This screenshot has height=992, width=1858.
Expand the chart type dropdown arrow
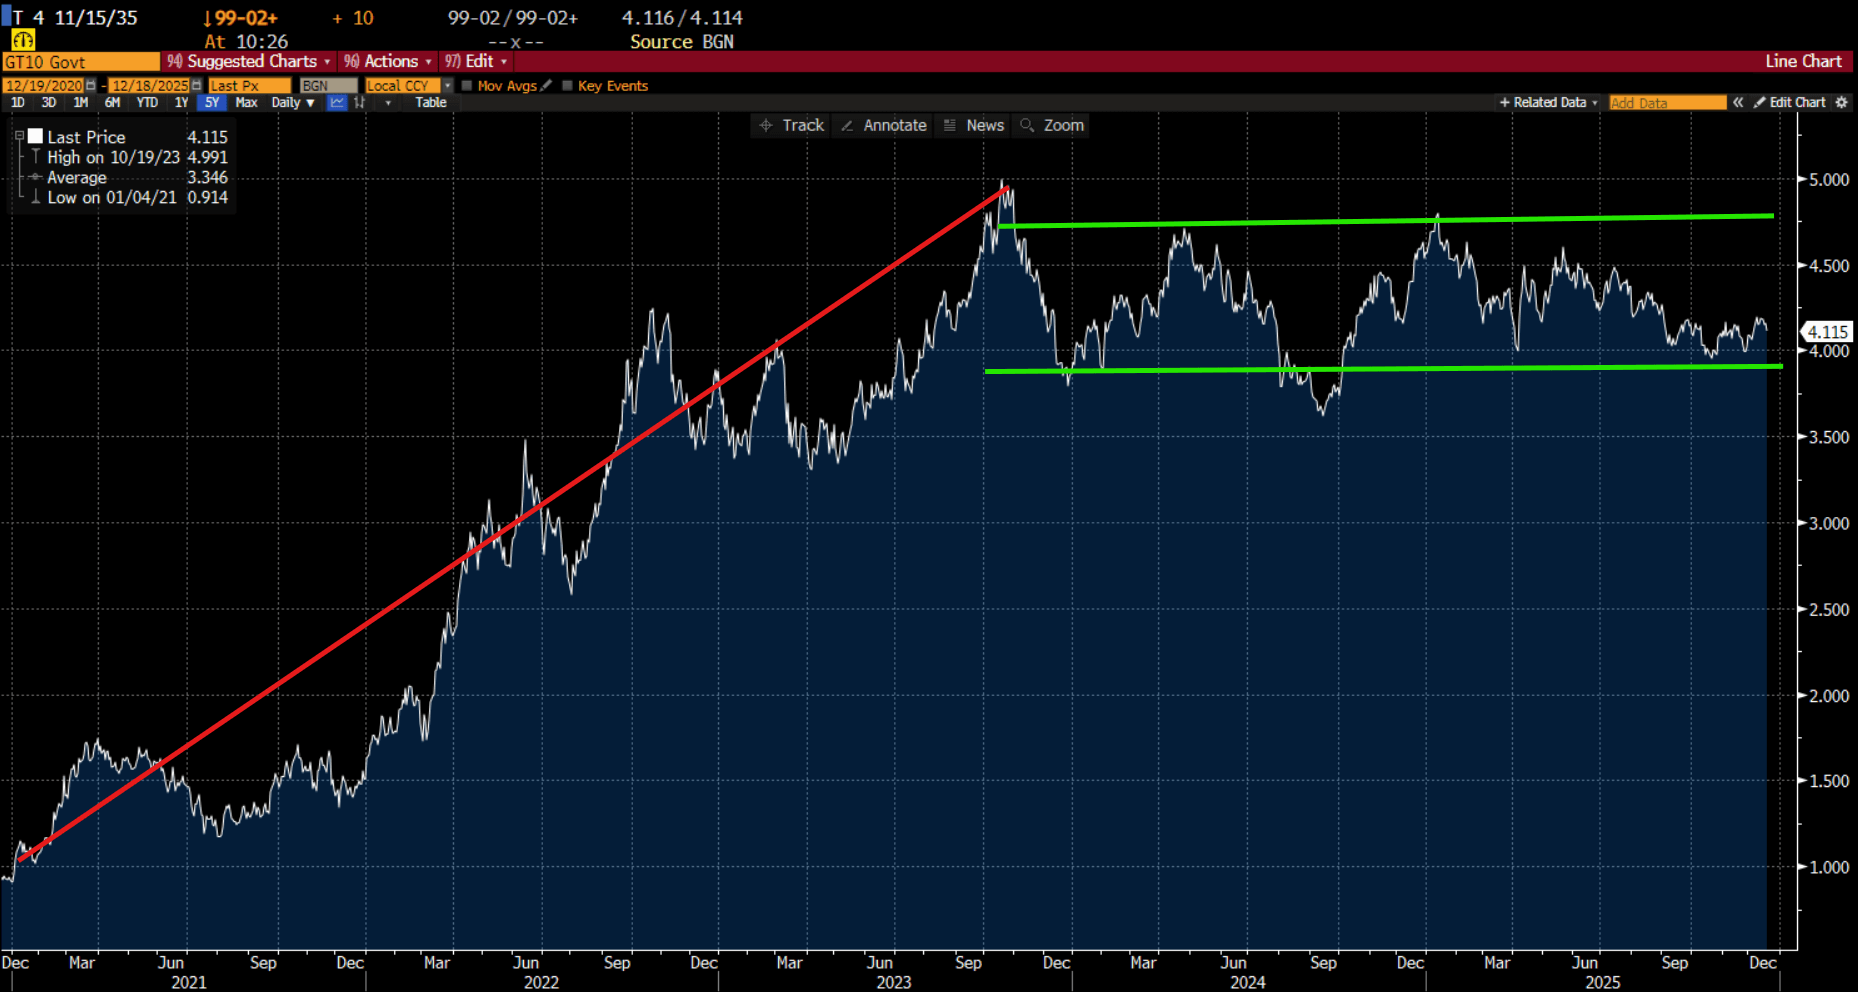tap(388, 103)
